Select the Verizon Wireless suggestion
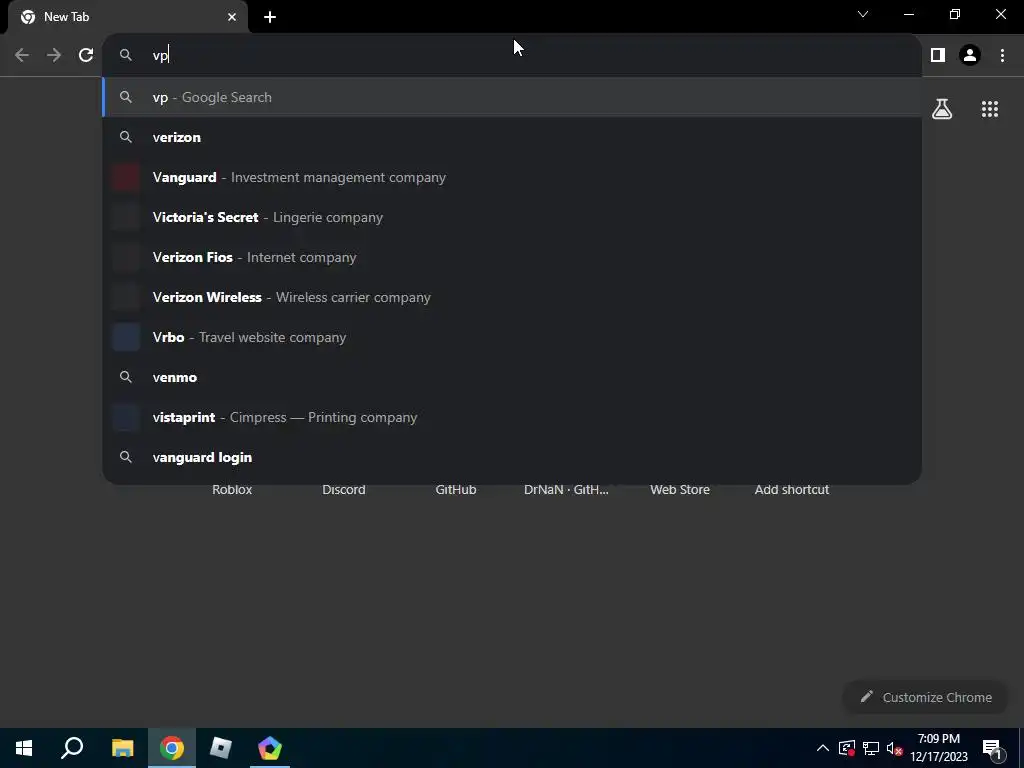The image size is (1024, 768). 512,297
